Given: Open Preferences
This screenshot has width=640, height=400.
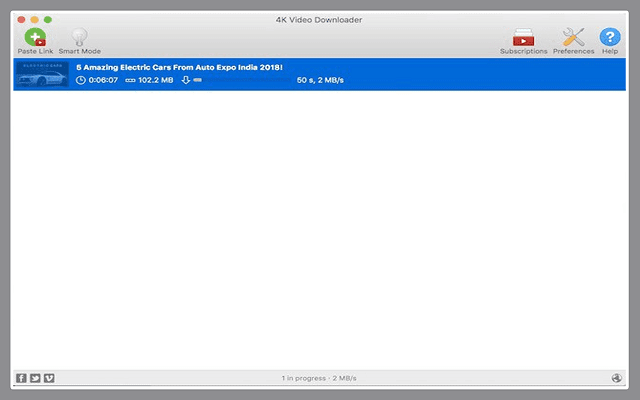Looking at the screenshot, I should 573,38.
